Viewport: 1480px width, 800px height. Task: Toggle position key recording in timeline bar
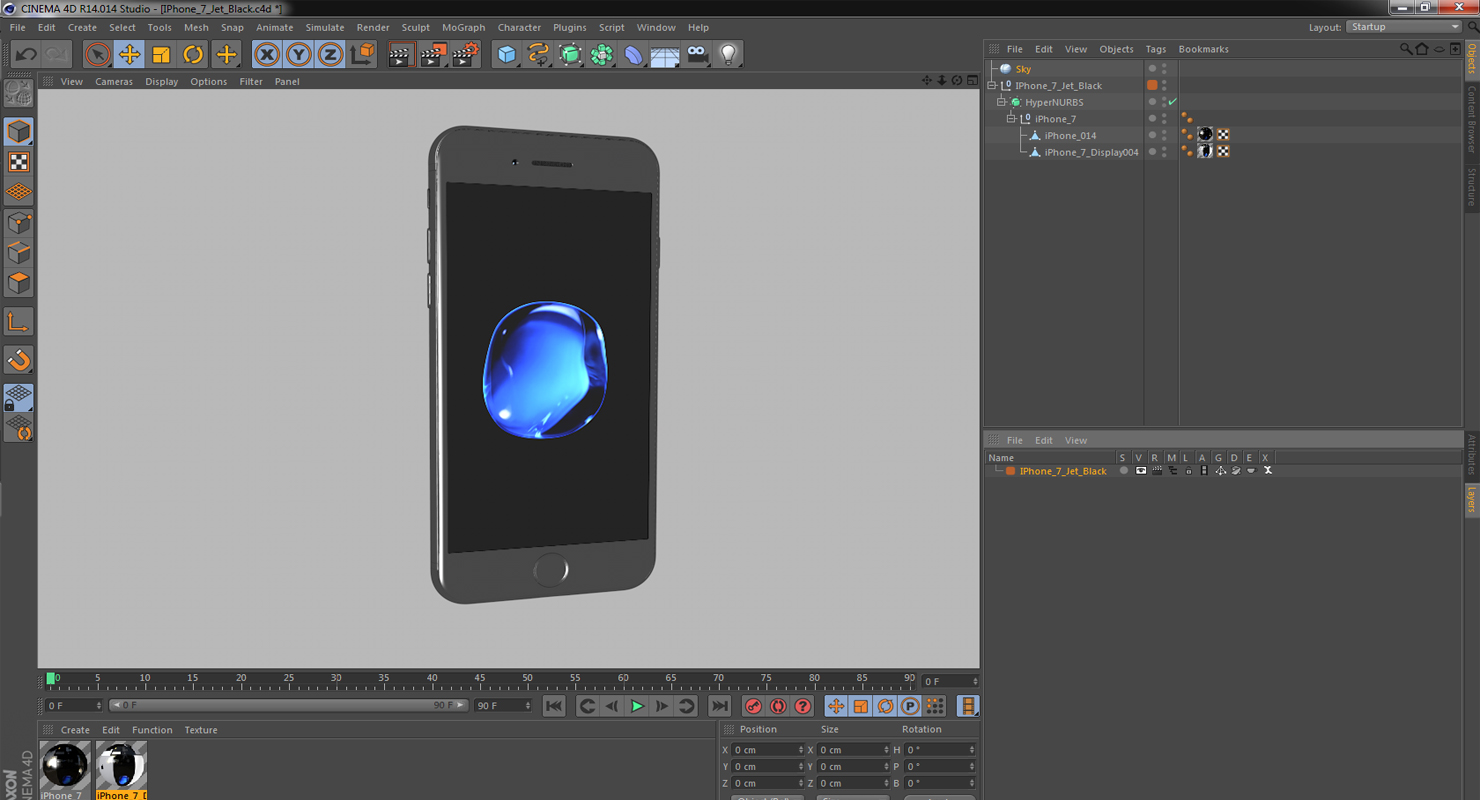[x=836, y=706]
